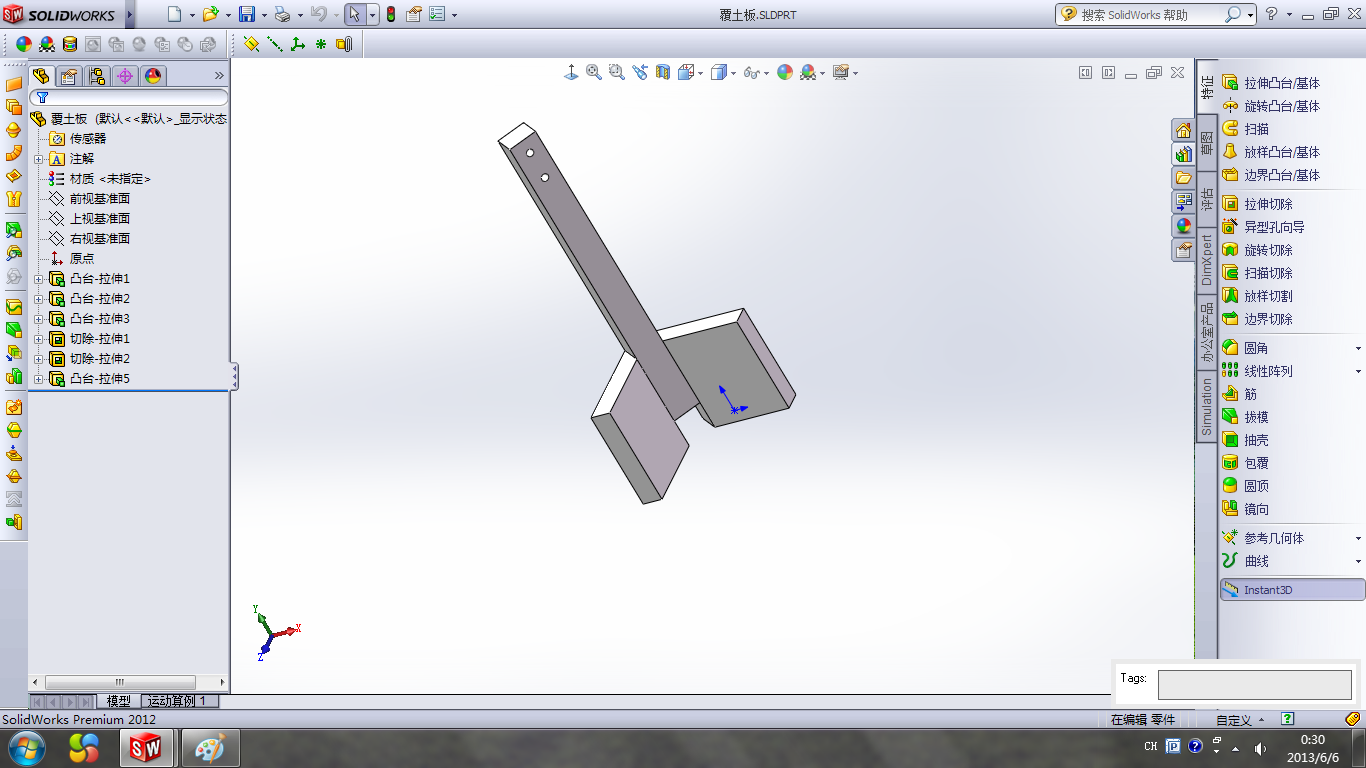
Task: Click the 旋转凸台/基体 feature command
Action: (1271, 106)
